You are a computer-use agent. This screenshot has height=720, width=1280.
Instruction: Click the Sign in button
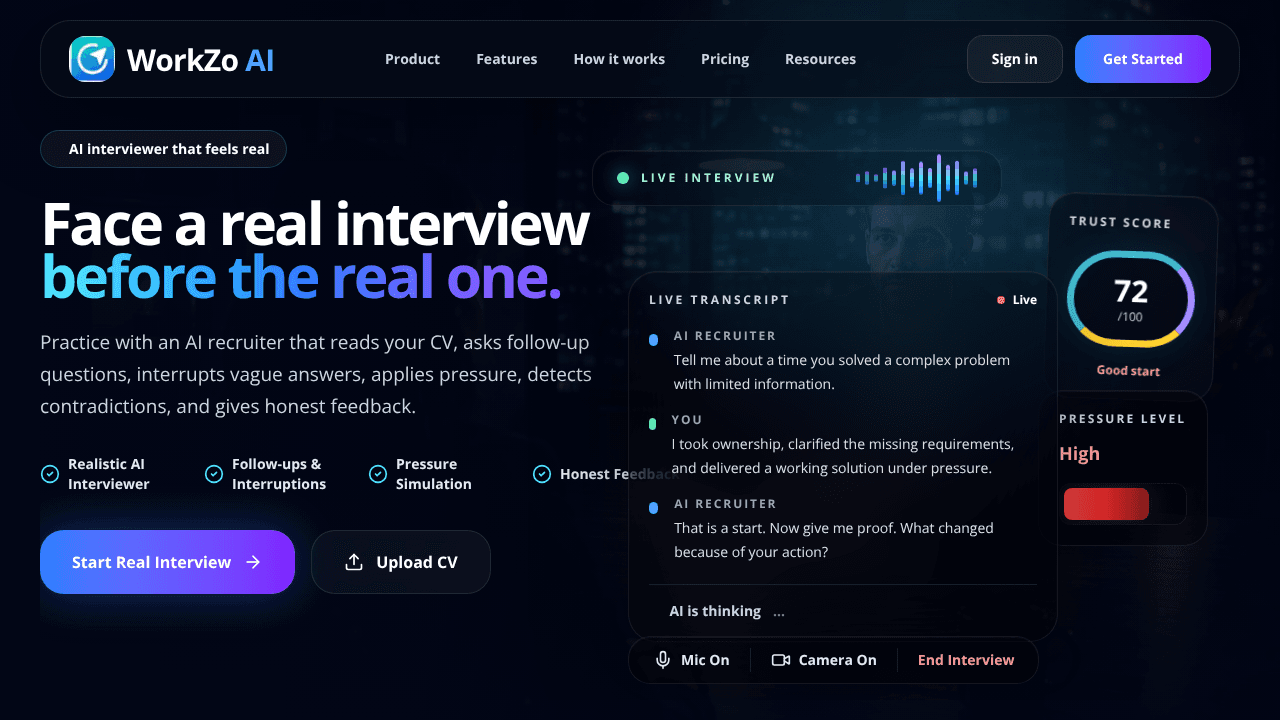(1014, 59)
